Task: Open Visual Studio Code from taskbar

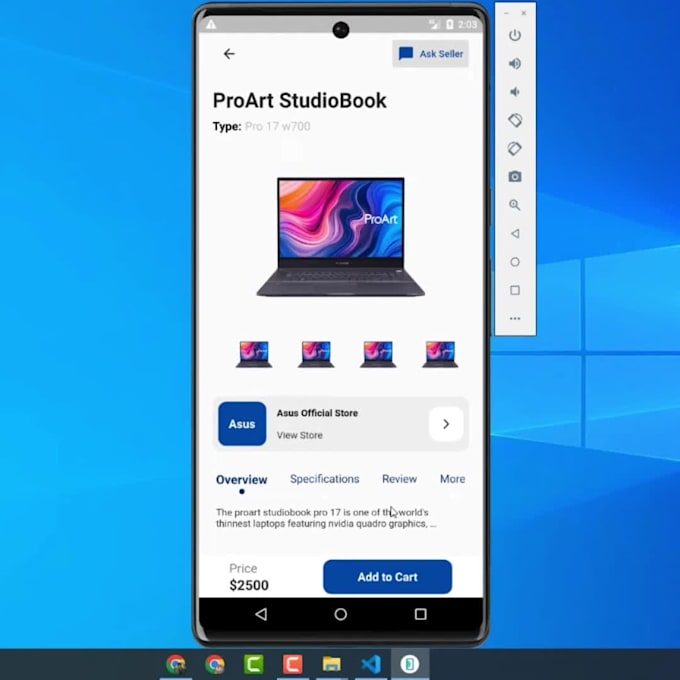Action: tap(371, 664)
